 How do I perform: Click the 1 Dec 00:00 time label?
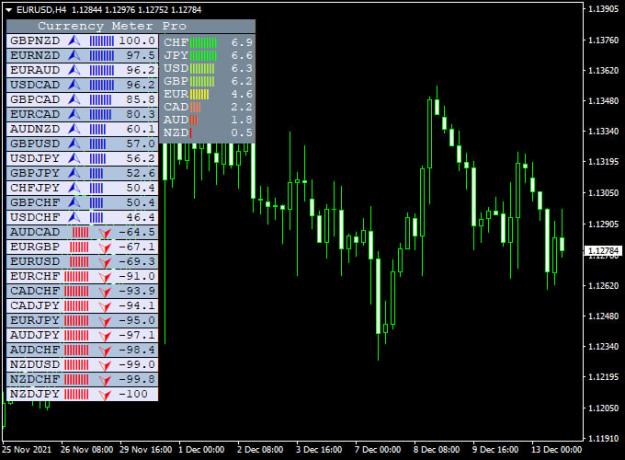pyautogui.click(x=201, y=450)
